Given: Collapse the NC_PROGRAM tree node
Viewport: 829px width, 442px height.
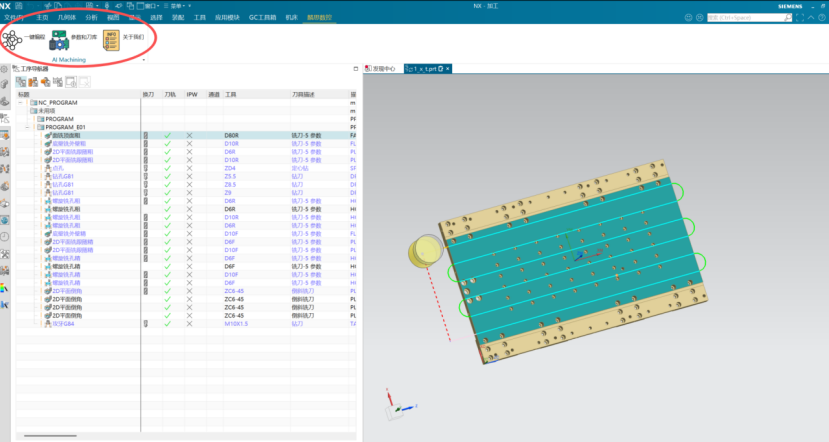Looking at the screenshot, I should coord(20,103).
